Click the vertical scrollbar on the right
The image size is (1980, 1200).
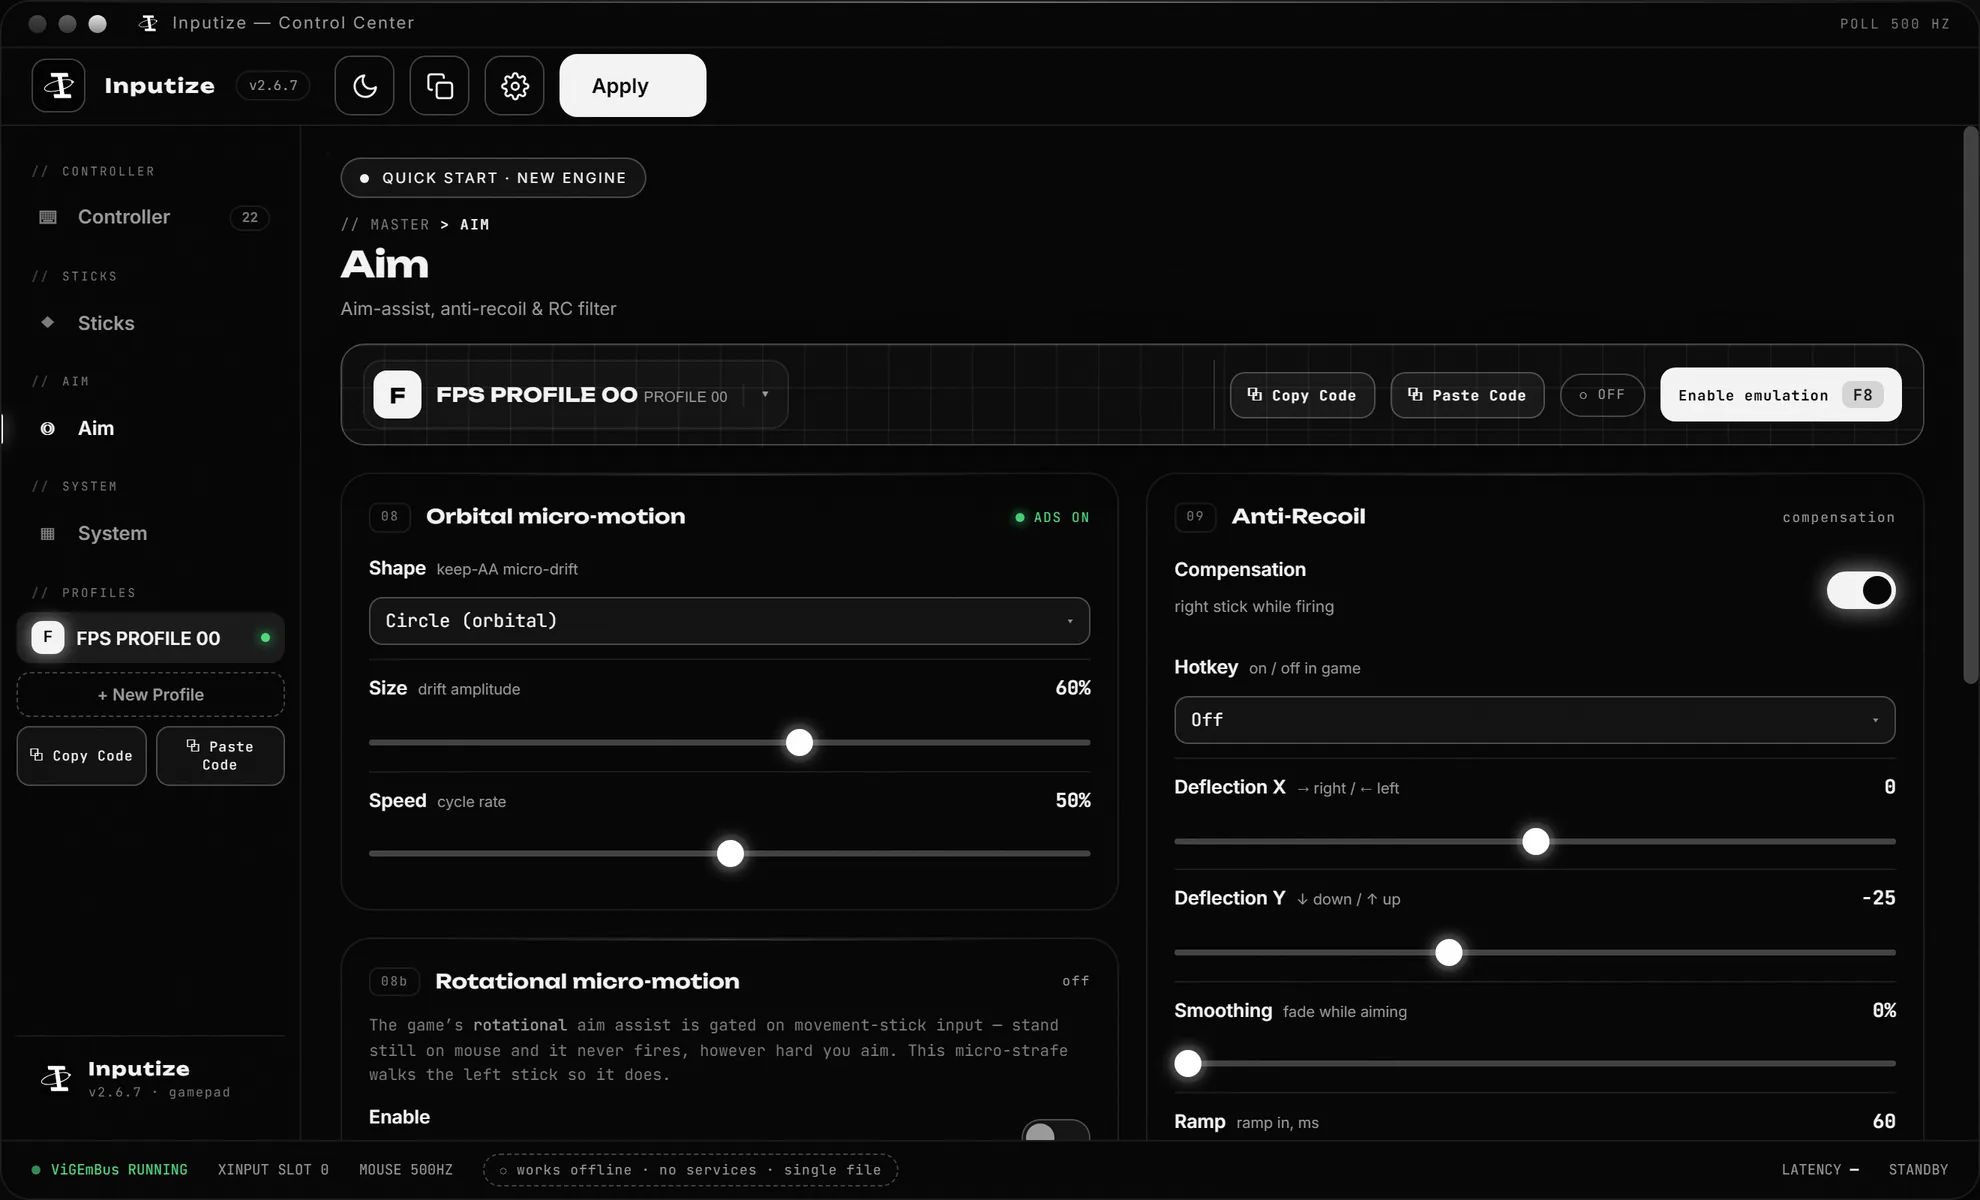1970,405
